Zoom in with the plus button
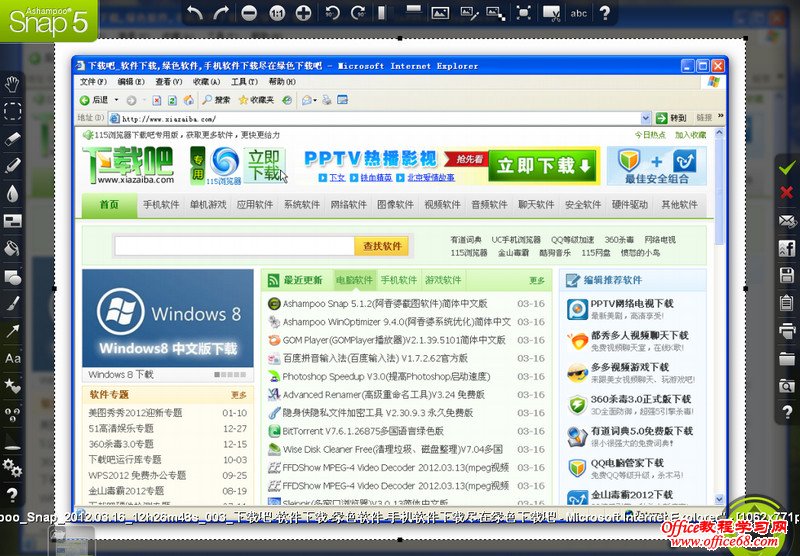800x556 pixels. pyautogui.click(x=303, y=13)
